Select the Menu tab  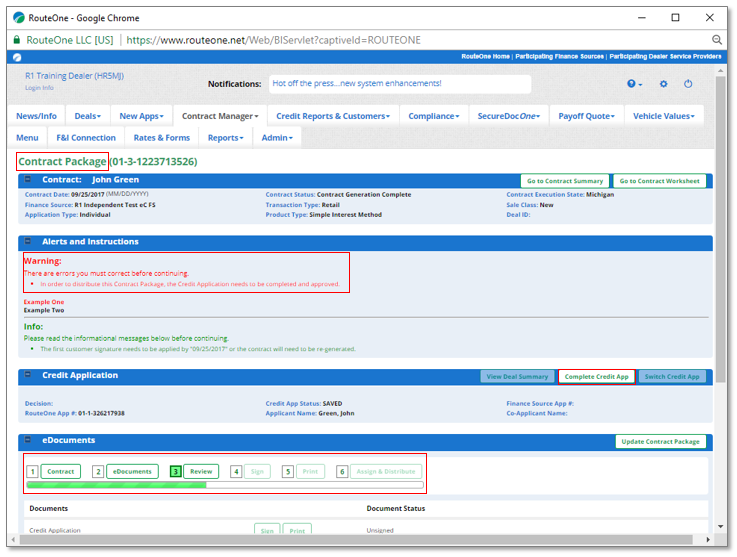click(x=27, y=138)
